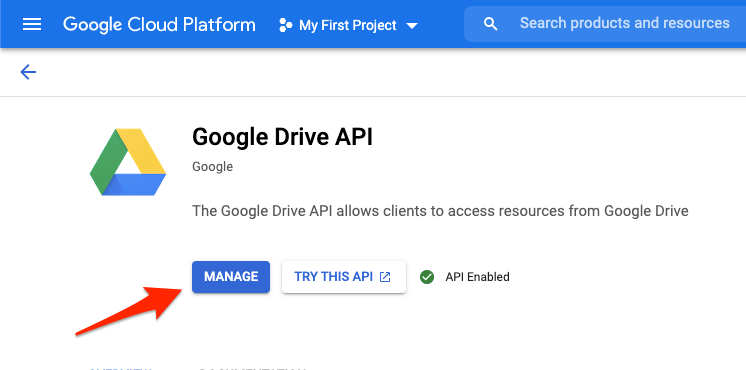The image size is (746, 370).
Task: Click the external link icon on TRY THIS API
Action: [385, 277]
